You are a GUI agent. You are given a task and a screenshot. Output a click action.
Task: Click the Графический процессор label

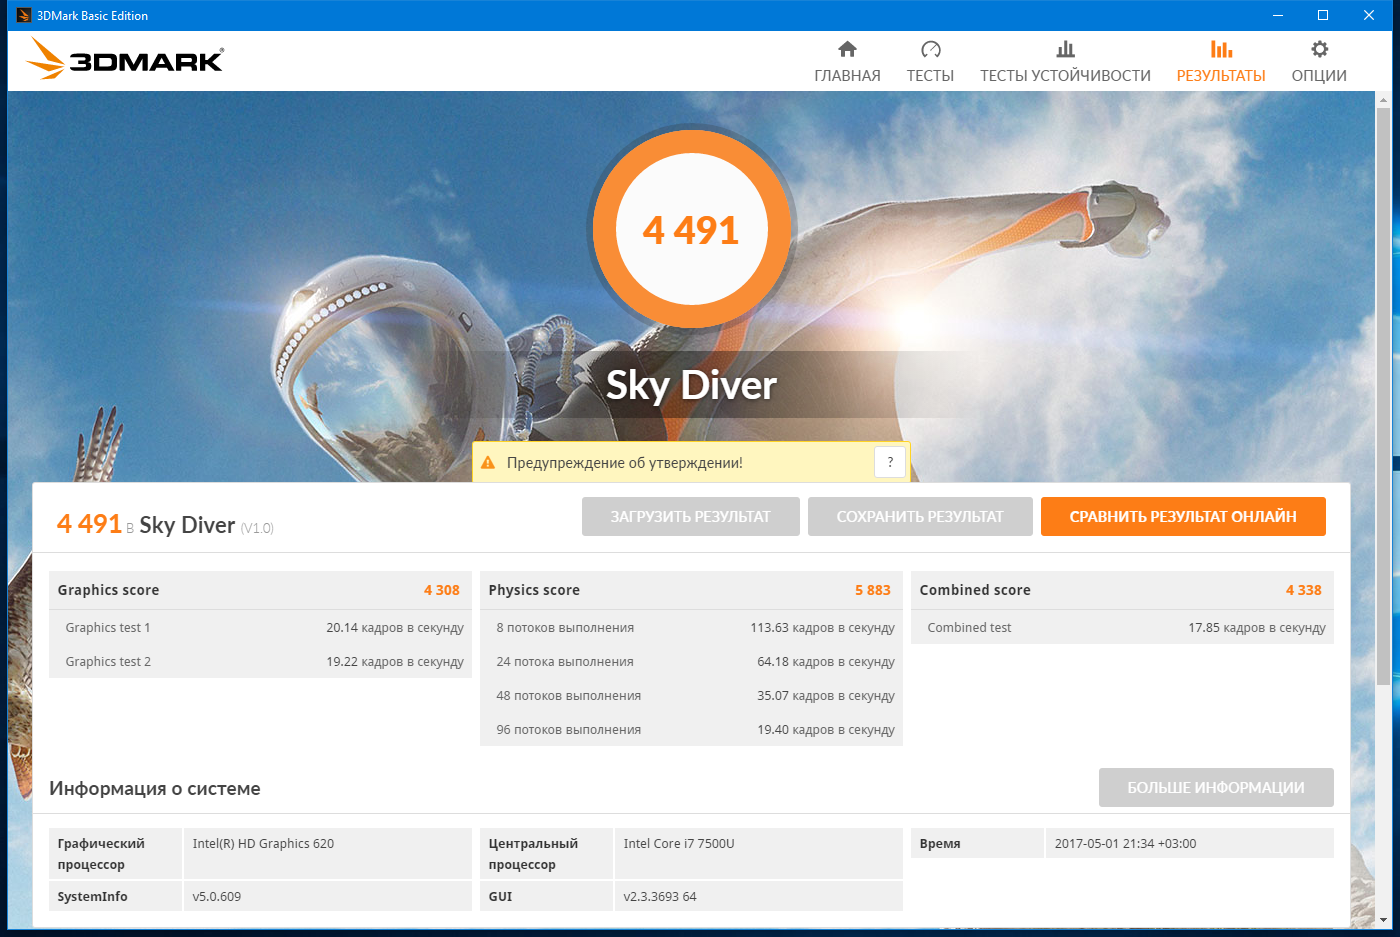click(x=101, y=854)
